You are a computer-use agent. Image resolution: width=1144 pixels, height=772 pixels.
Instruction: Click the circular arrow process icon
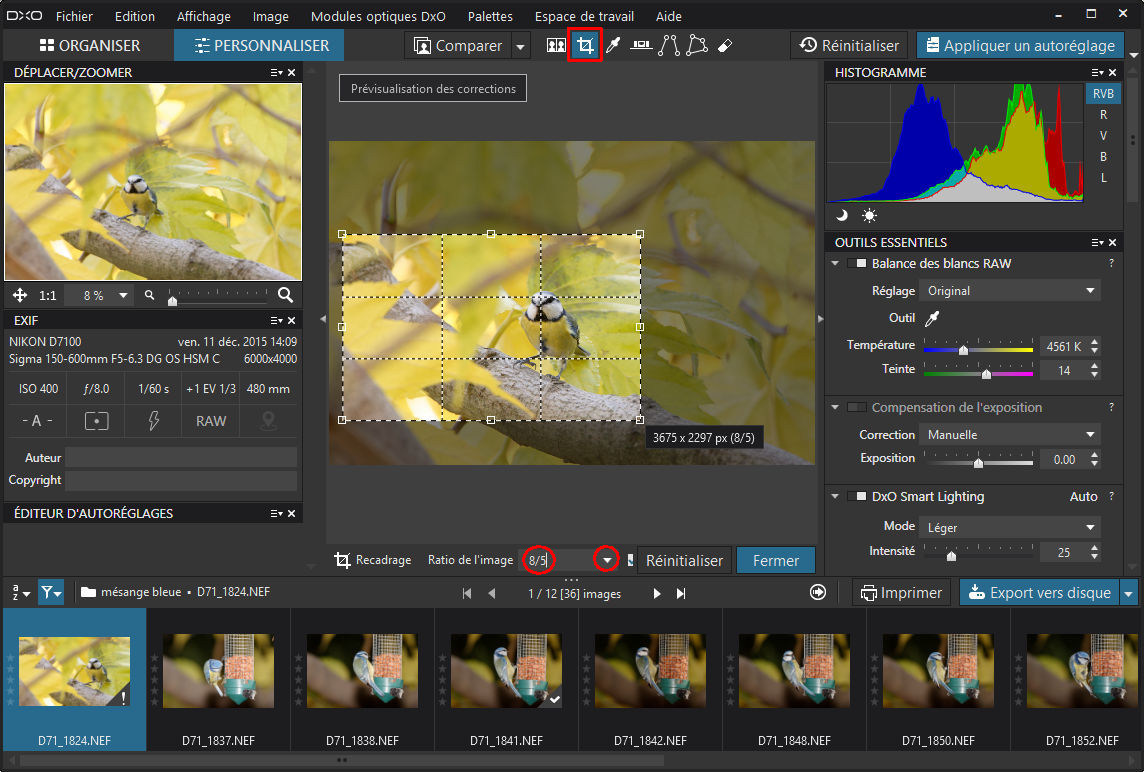(818, 592)
